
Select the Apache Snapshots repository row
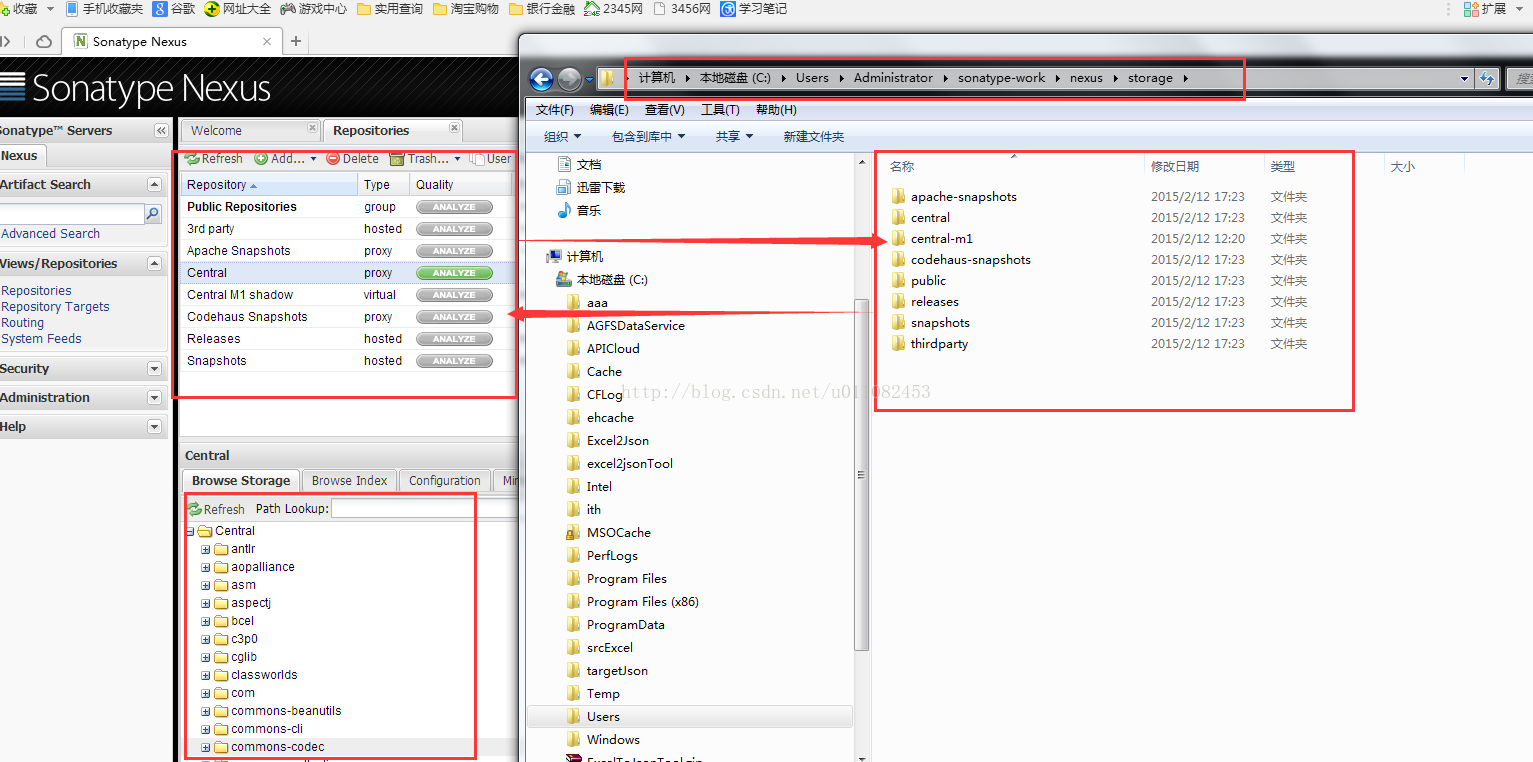(348, 251)
